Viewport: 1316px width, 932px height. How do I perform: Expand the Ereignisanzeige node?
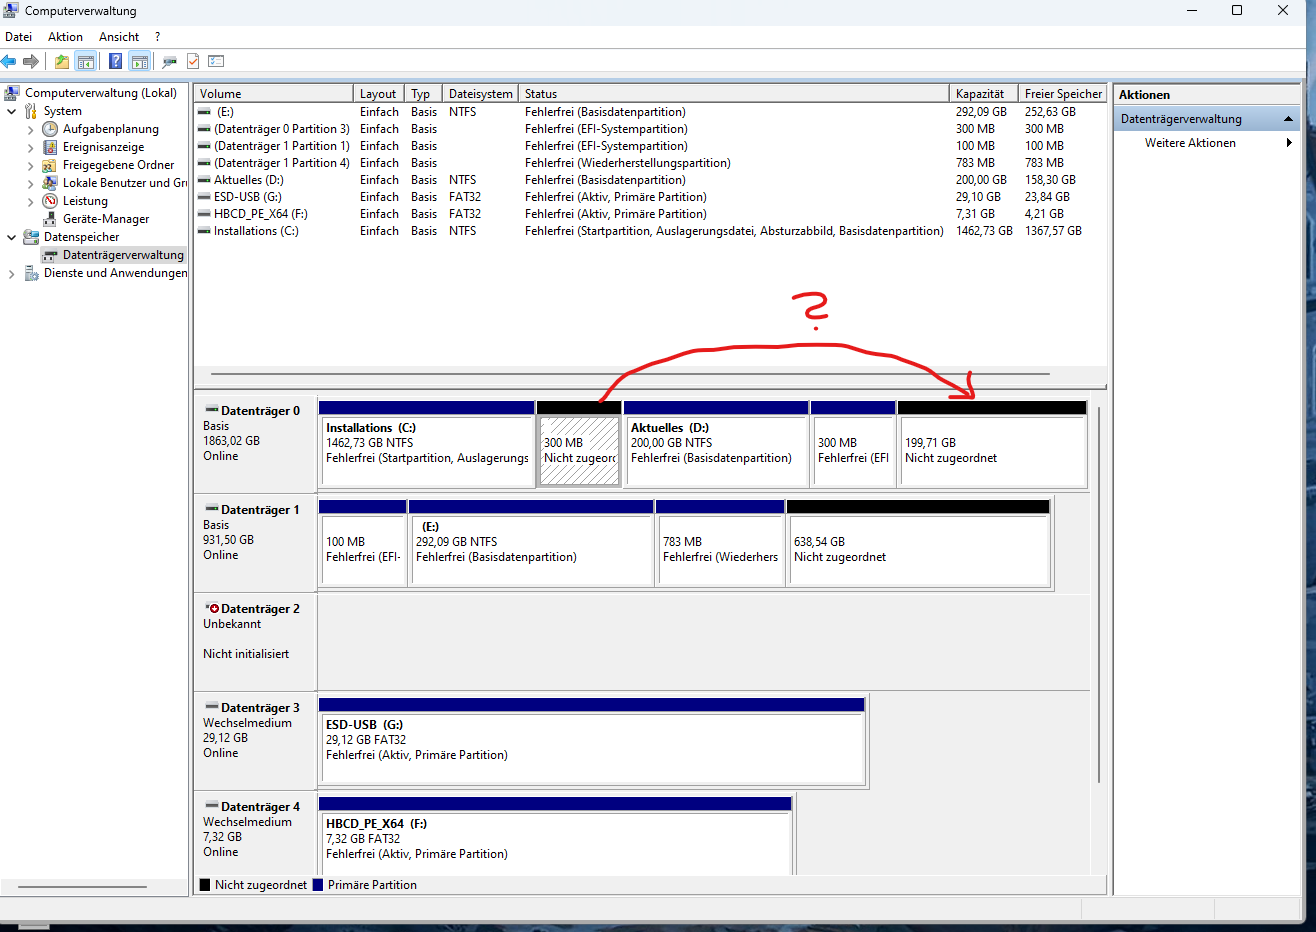pos(30,147)
